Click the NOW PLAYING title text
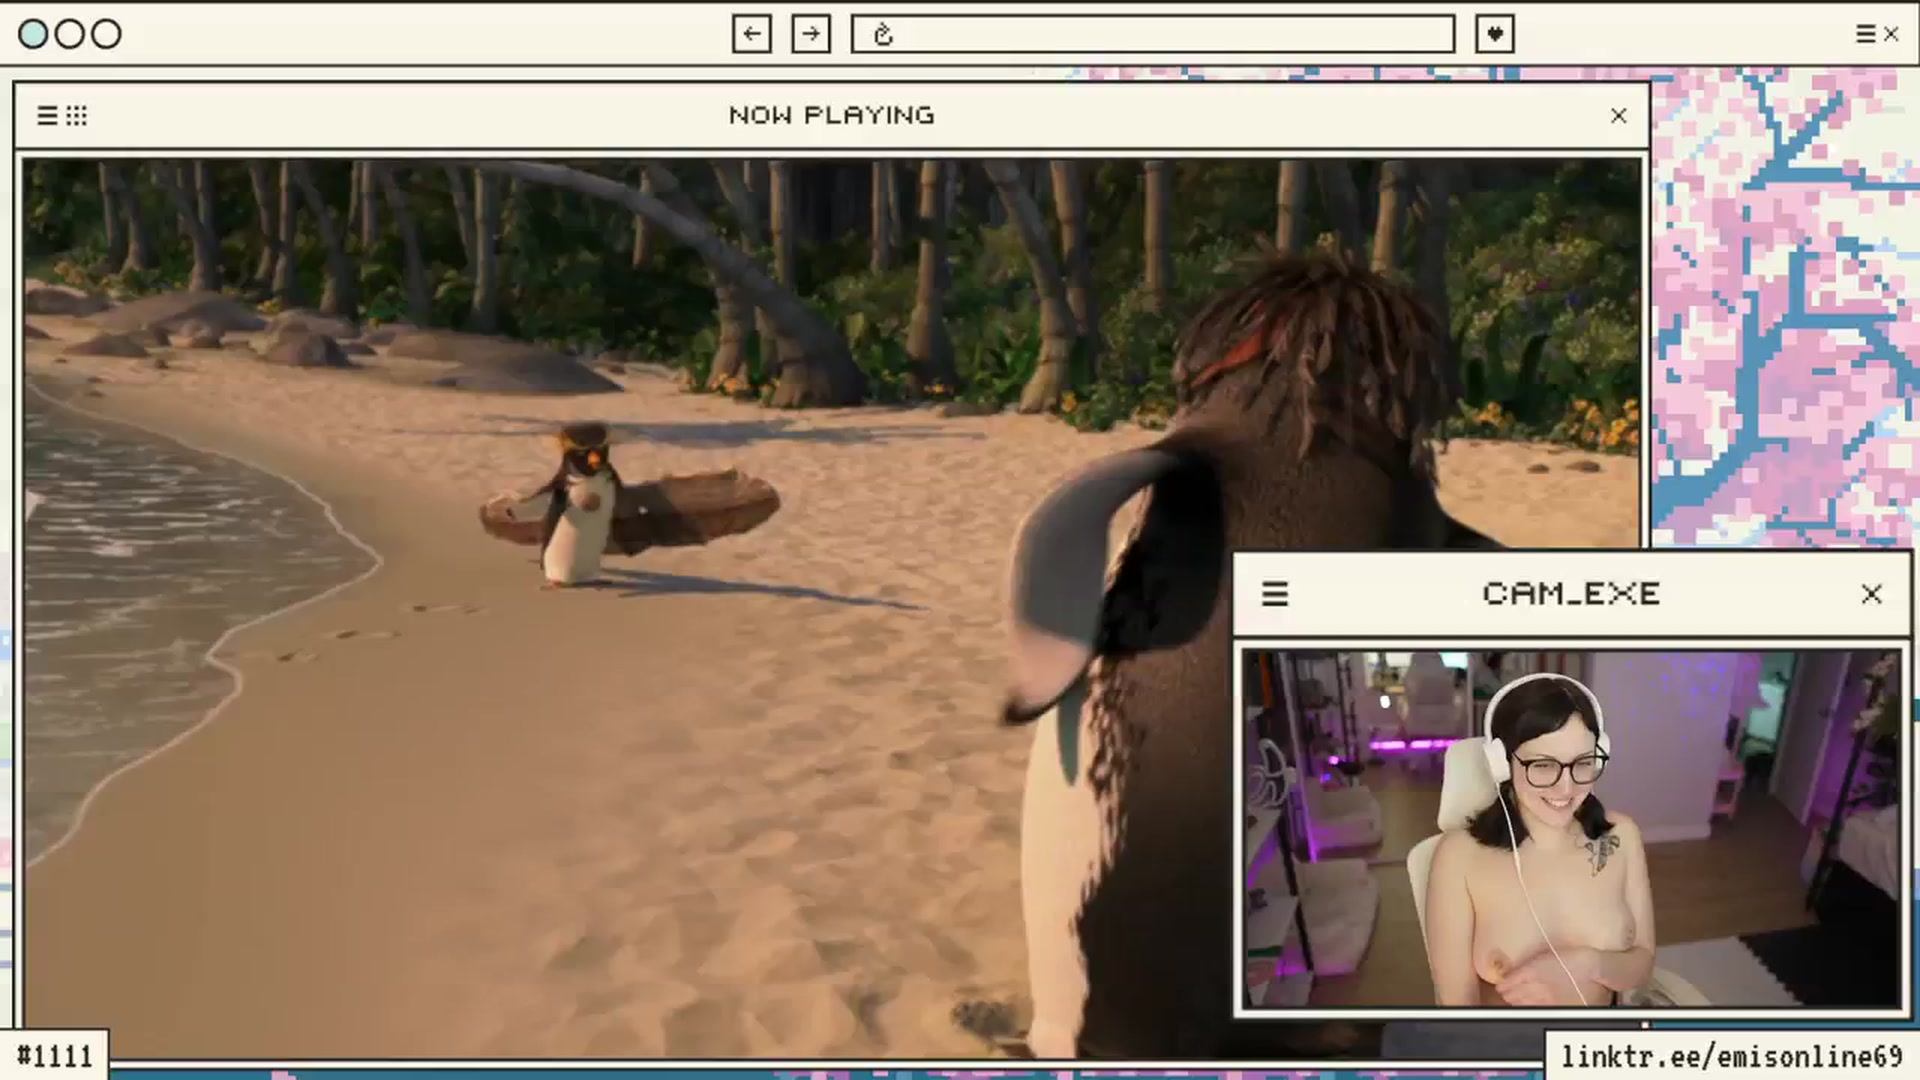The height and width of the screenshot is (1080, 1920). (x=832, y=116)
